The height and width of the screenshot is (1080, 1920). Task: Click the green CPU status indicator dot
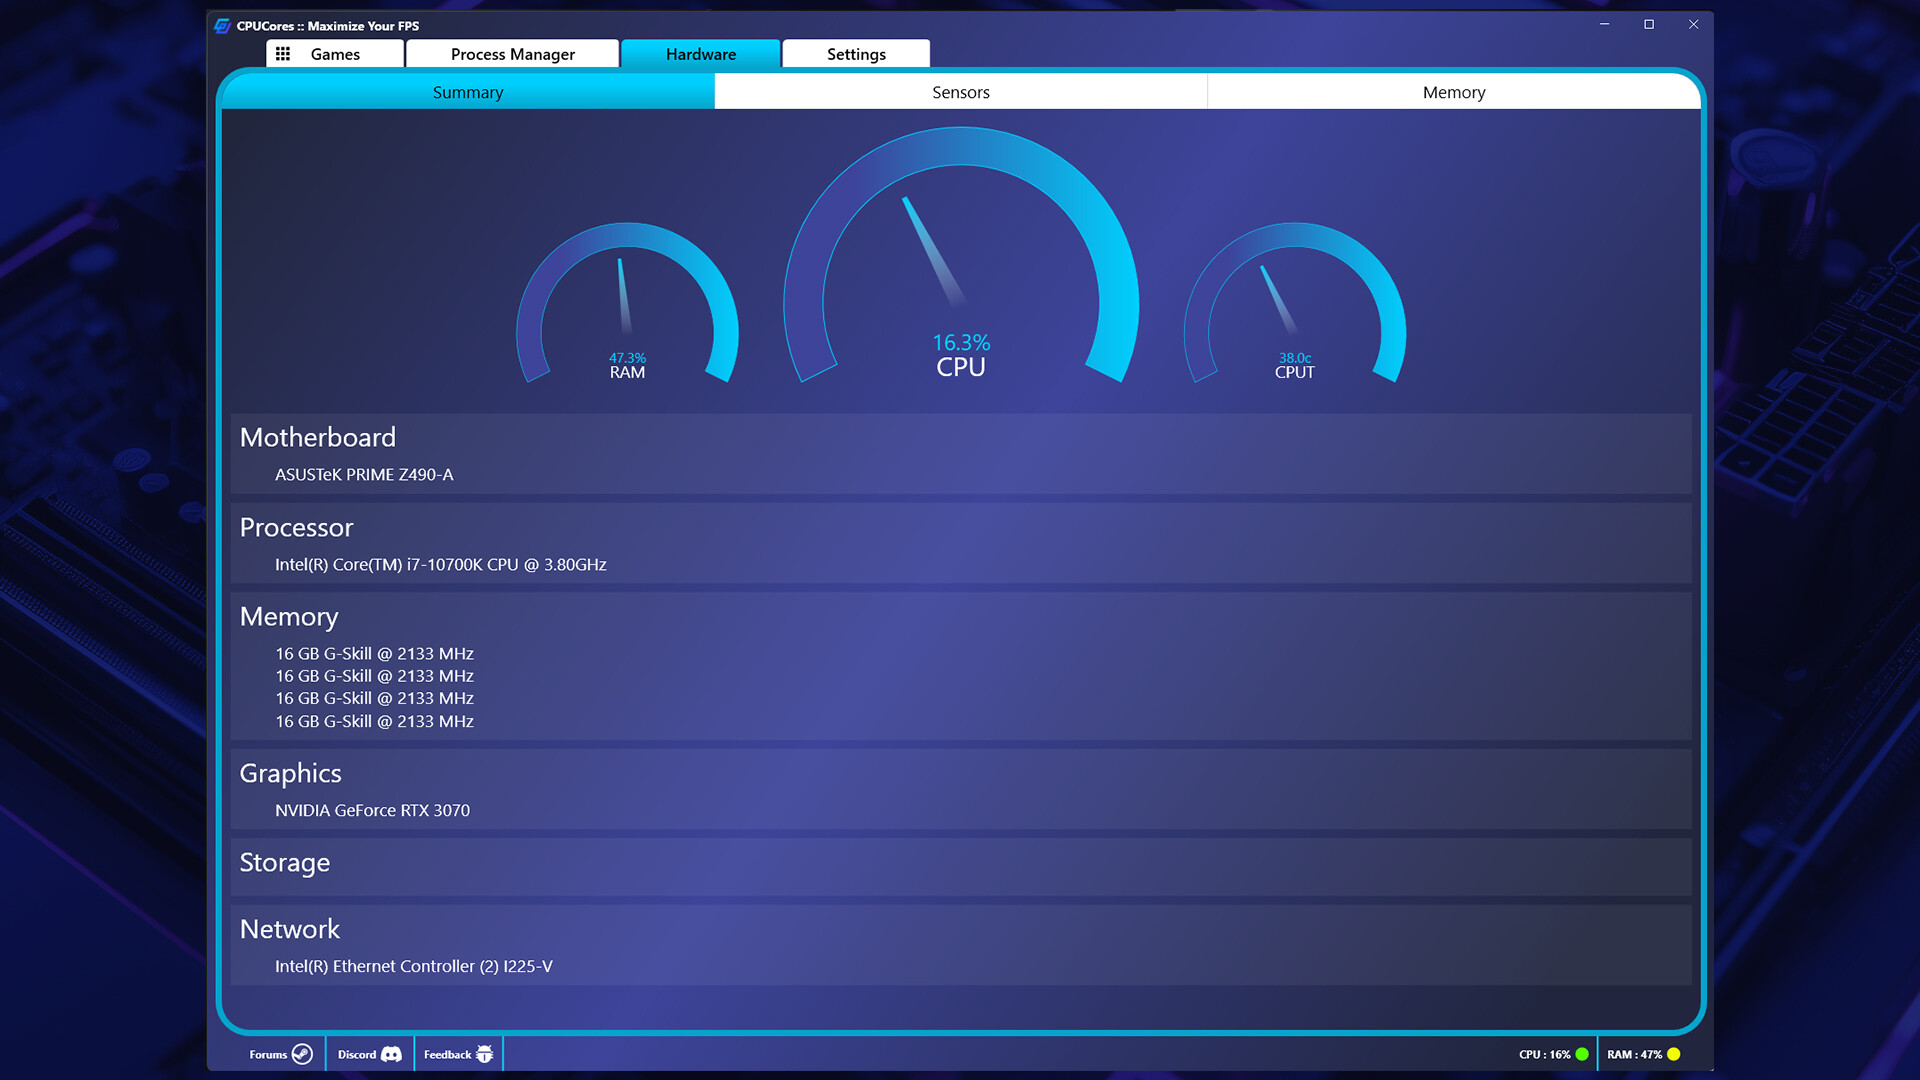1580,1053
